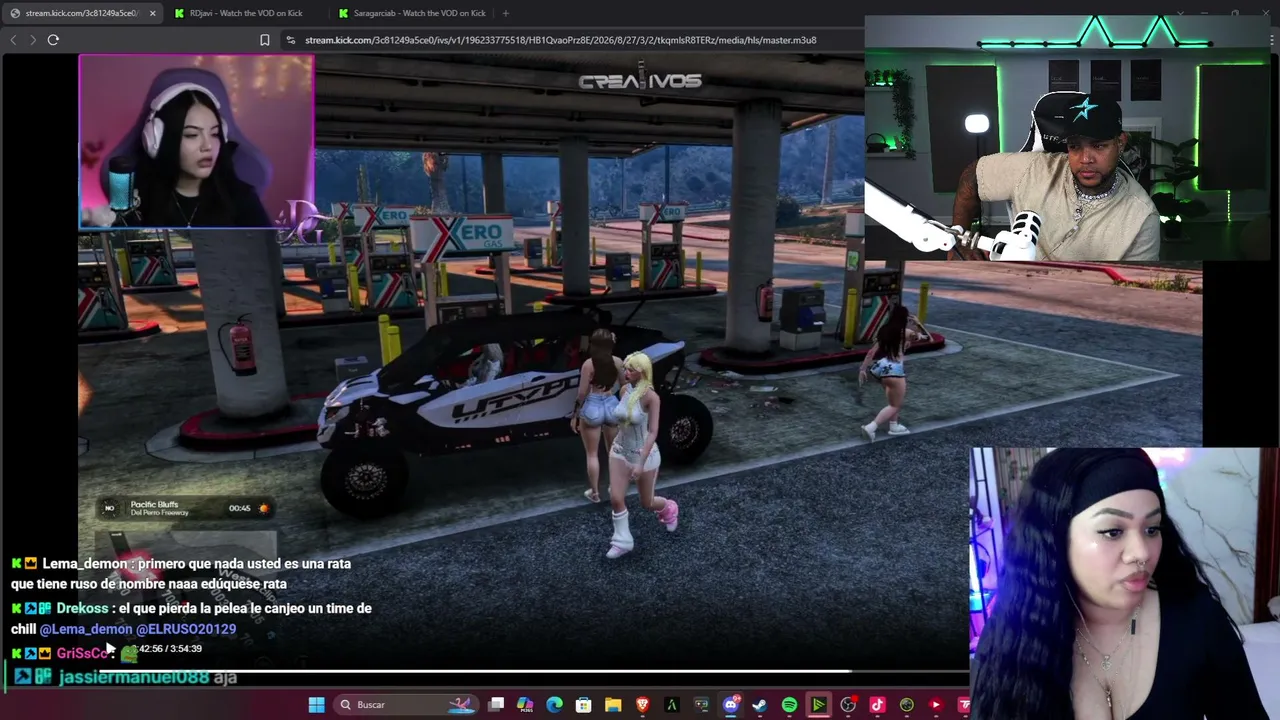Viewport: 1280px width, 720px height.
Task: Open OBS Studio from the taskbar
Action: click(x=848, y=705)
